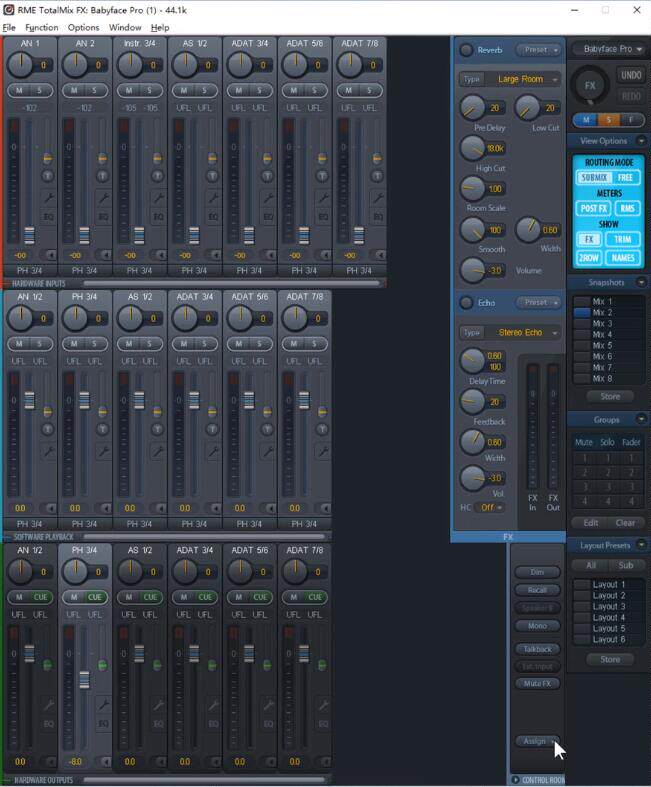This screenshot has height=787, width=651.
Task: Open the Window menu
Action: click(125, 27)
